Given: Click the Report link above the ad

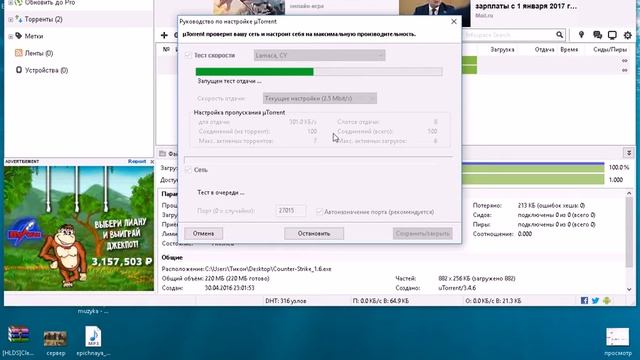Looking at the screenshot, I should point(137,162).
